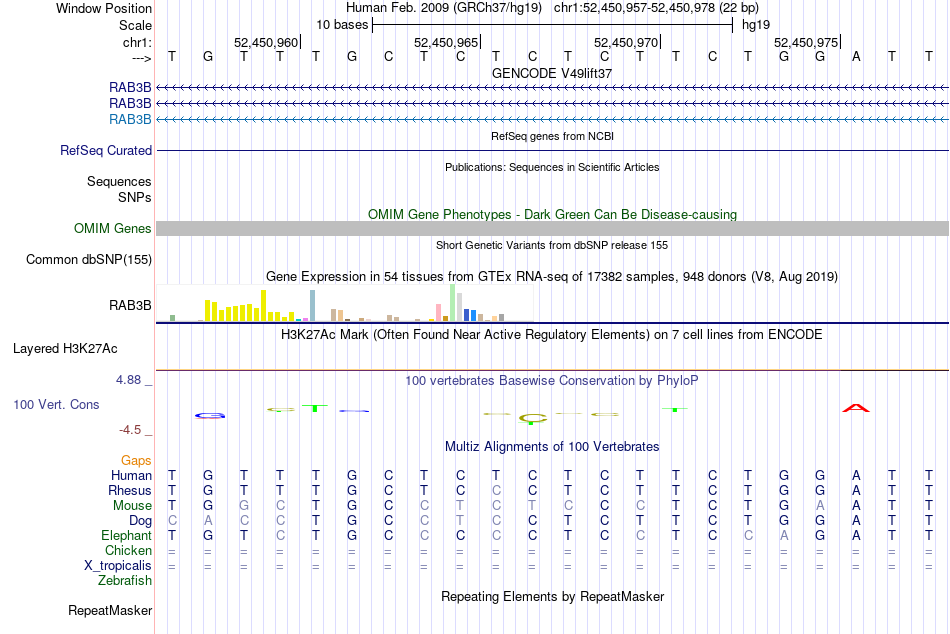The width and height of the screenshot is (950, 634).
Task: Select the chr1: ruler label
Action: [x=137, y=42]
